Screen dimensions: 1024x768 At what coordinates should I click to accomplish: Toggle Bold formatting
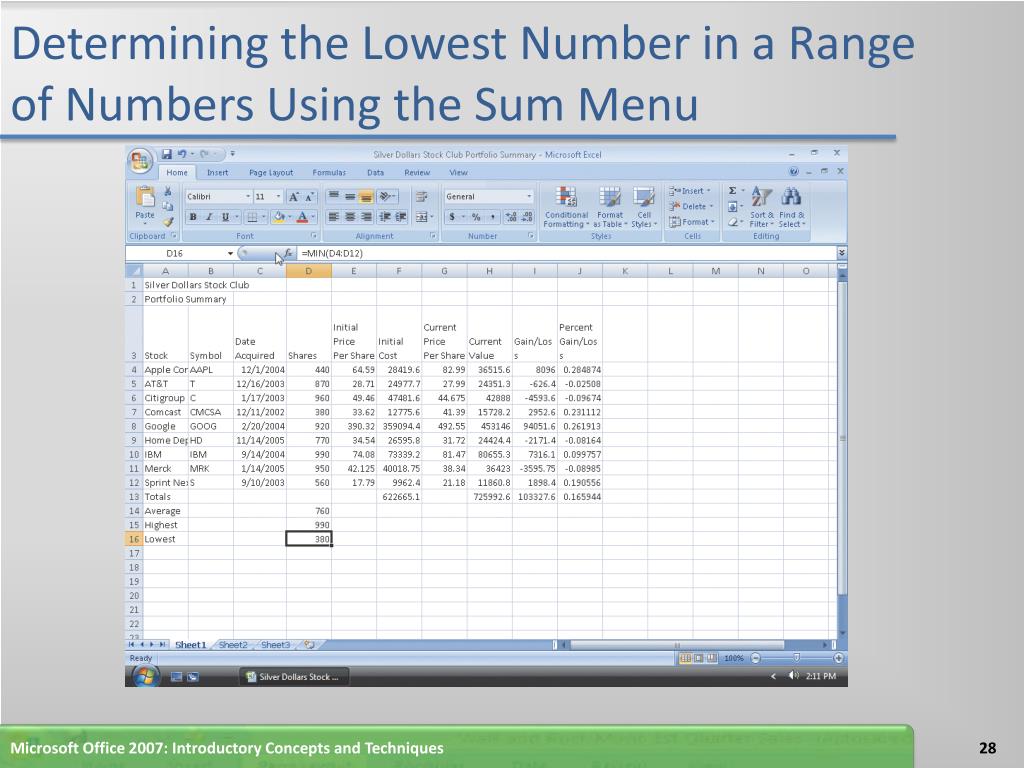click(193, 217)
